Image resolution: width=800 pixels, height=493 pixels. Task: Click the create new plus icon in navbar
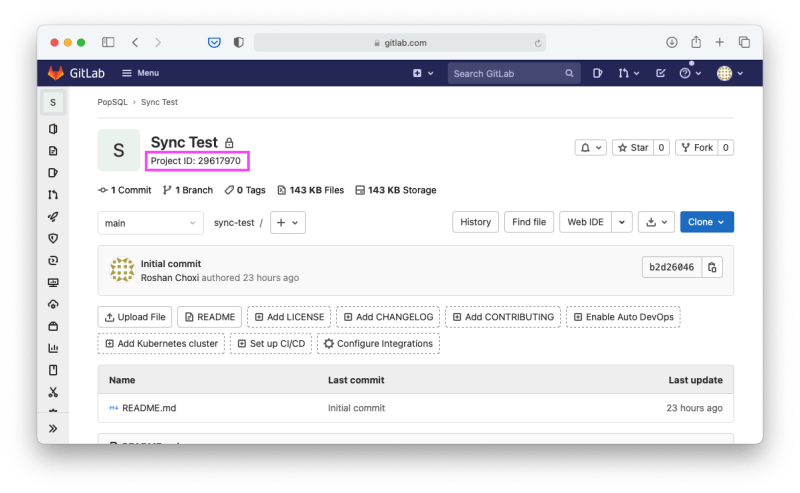click(417, 73)
